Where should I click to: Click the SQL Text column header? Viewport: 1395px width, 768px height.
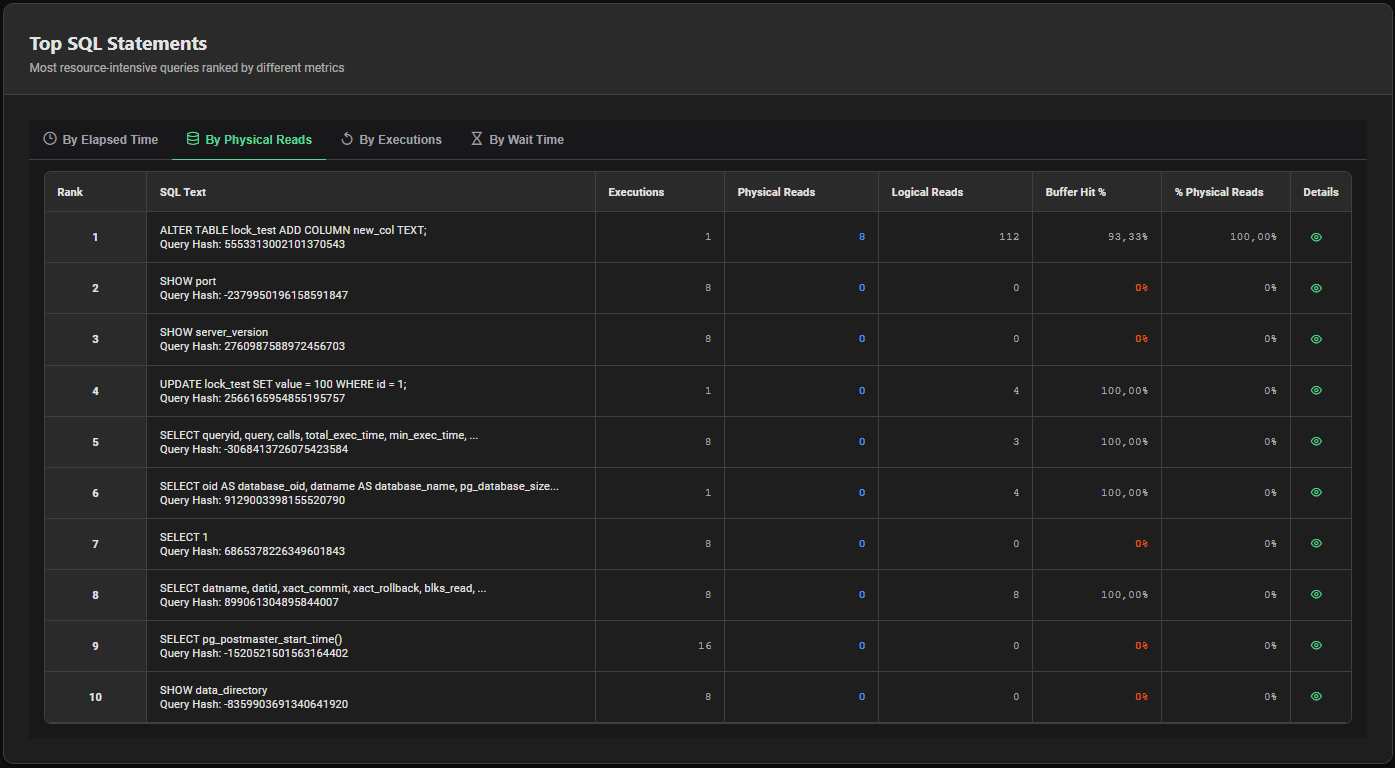[371, 192]
